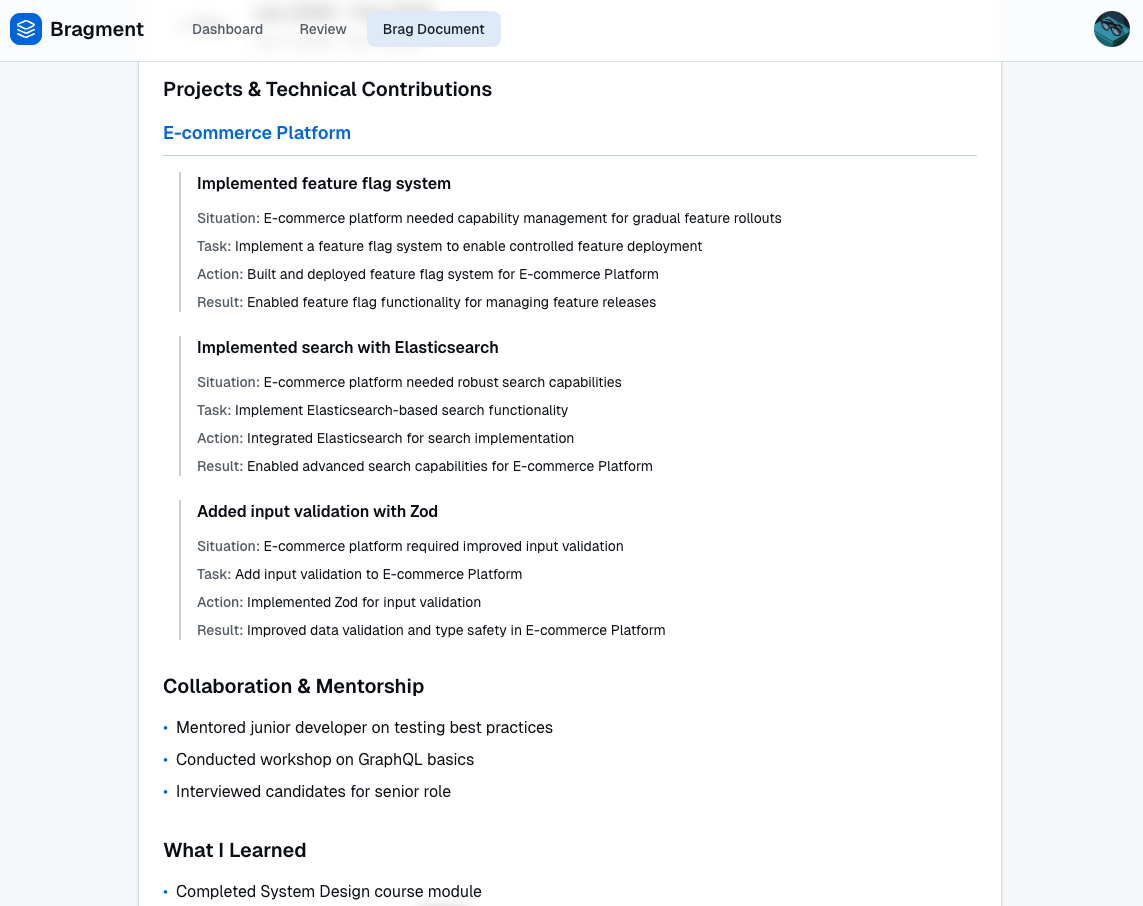Screen dimensions: 1143x906
Task: Click the mentored junior developer list item
Action: click(x=364, y=728)
